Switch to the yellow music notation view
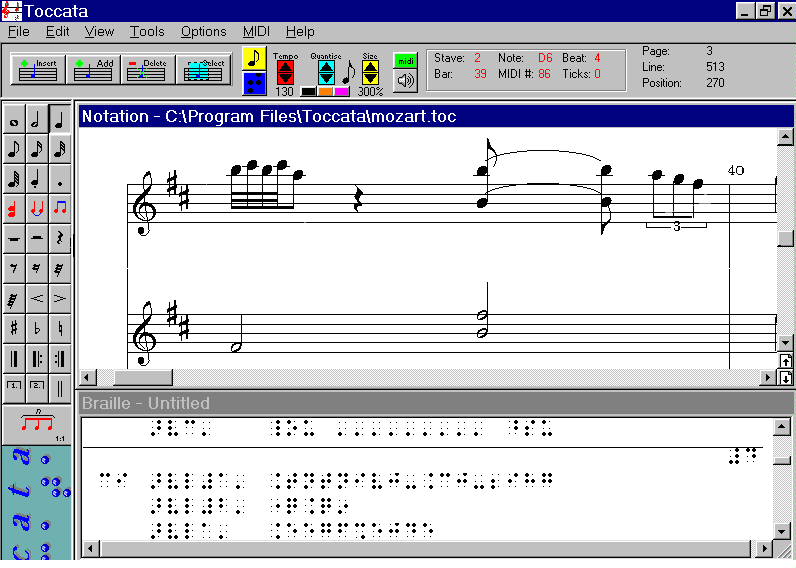This screenshot has width=796, height=568. pyautogui.click(x=254, y=58)
